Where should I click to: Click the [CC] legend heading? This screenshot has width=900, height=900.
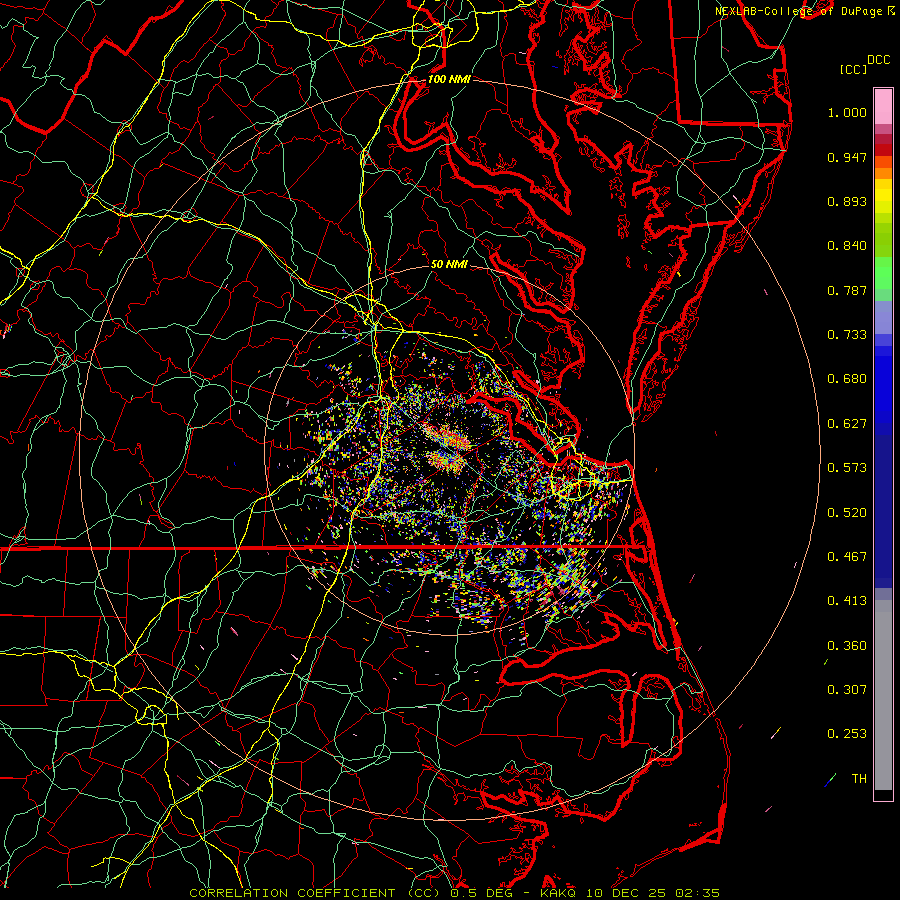click(853, 69)
